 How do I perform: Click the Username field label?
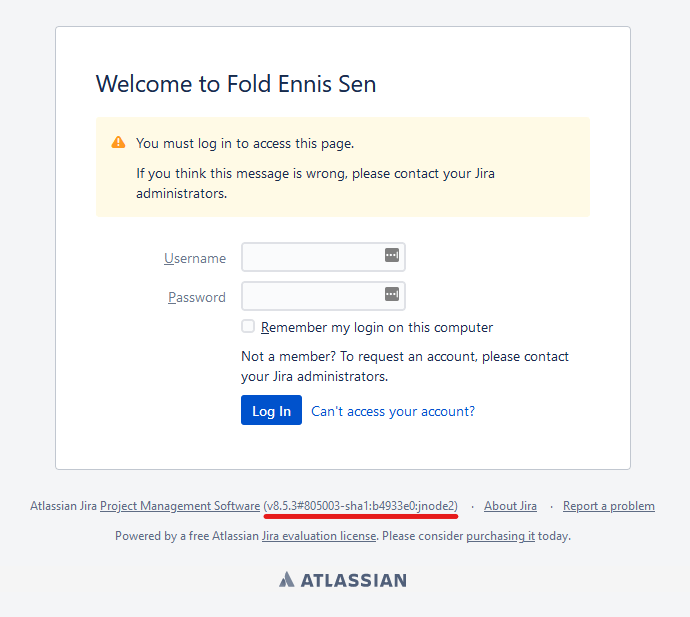[x=195, y=258]
